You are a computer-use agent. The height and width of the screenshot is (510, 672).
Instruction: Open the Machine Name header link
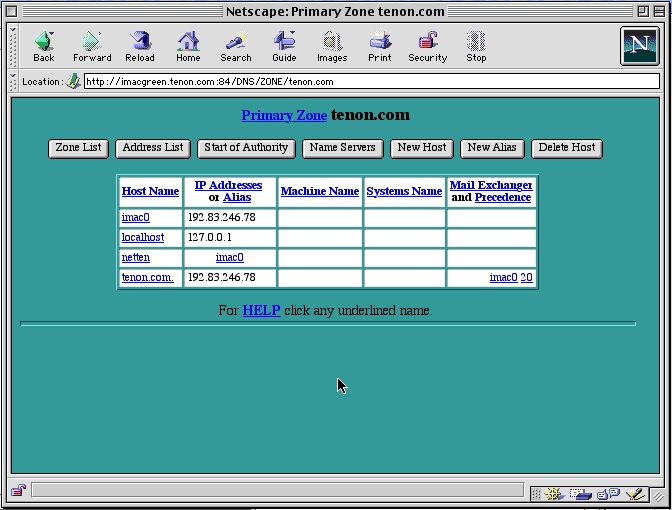320,191
